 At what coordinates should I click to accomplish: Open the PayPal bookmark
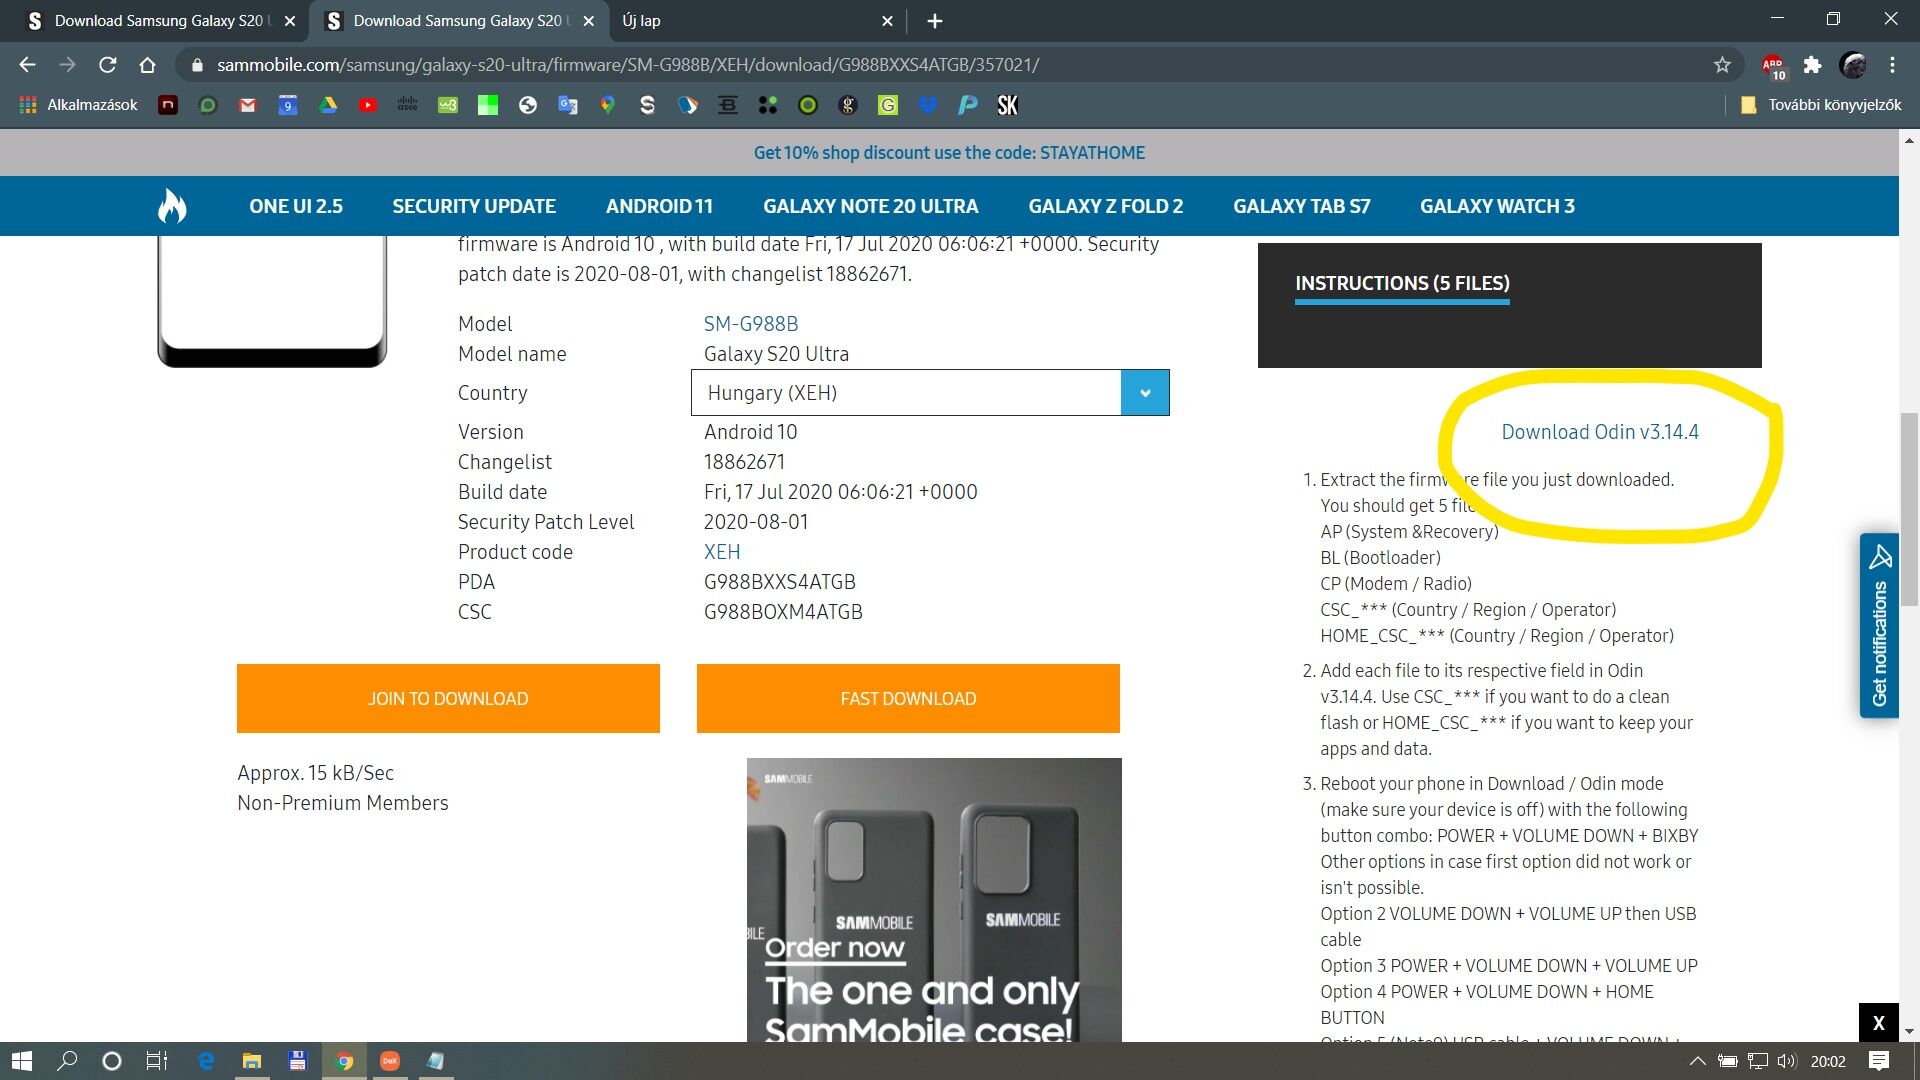[968, 105]
